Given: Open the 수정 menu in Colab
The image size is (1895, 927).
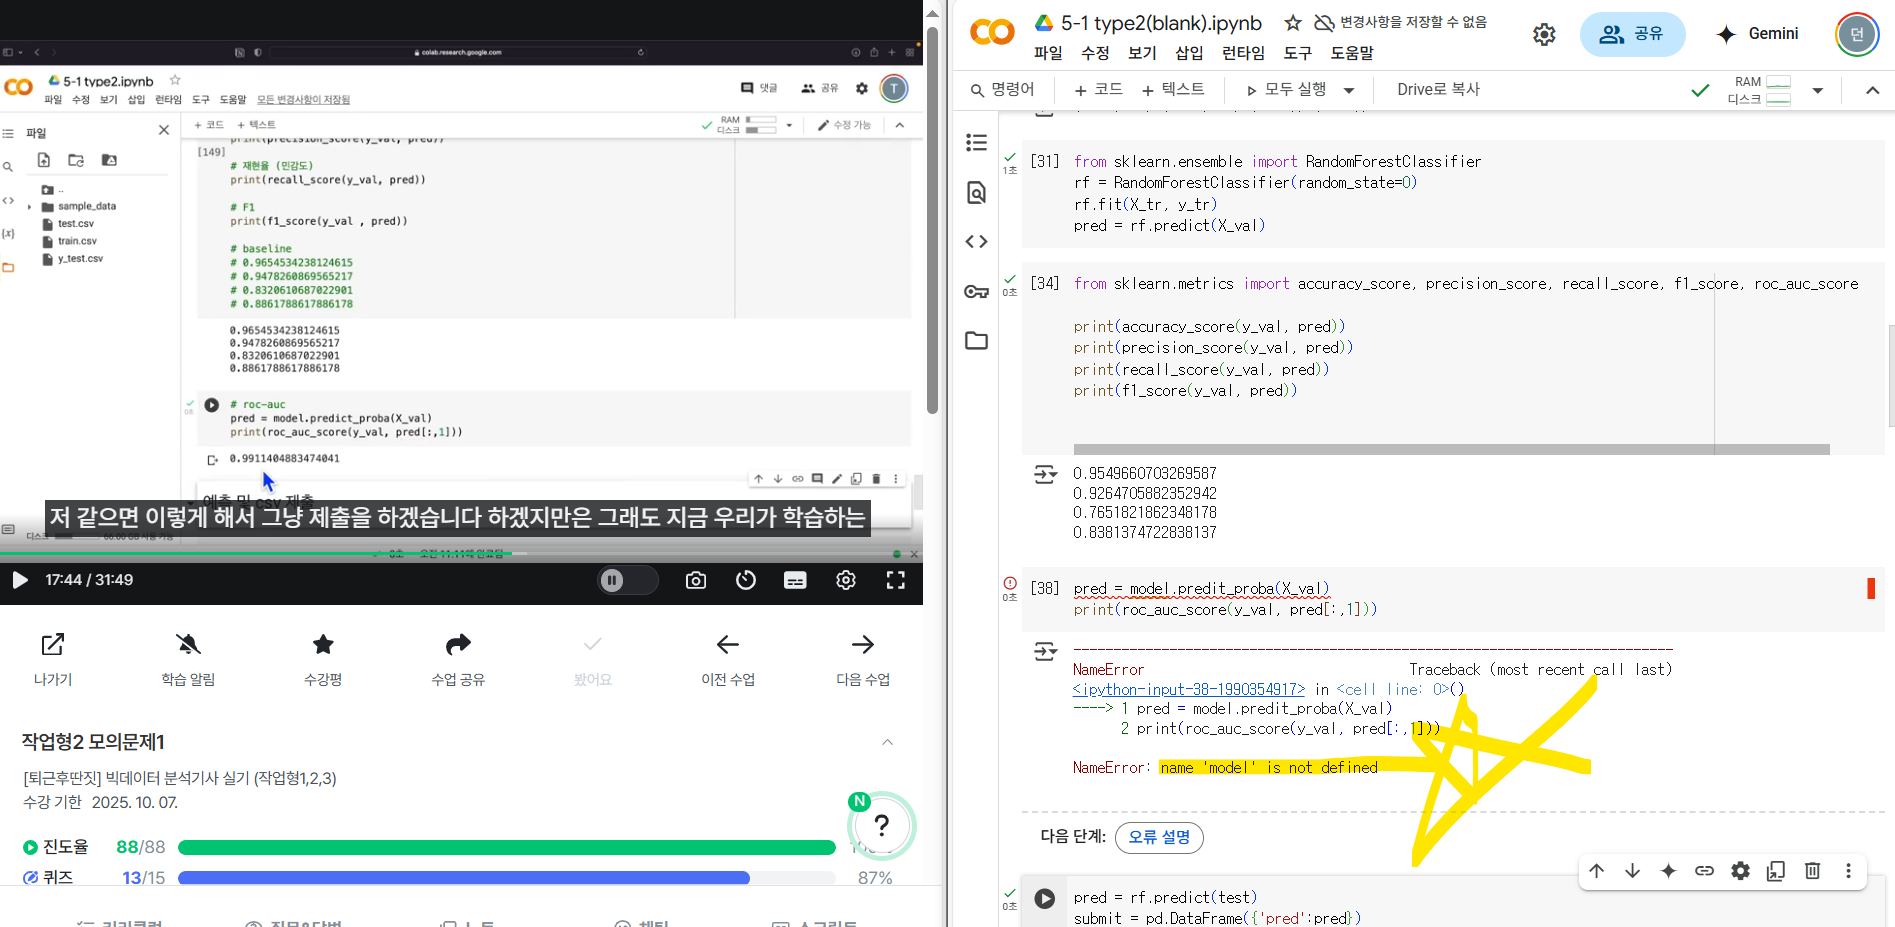Looking at the screenshot, I should pyautogui.click(x=1095, y=53).
